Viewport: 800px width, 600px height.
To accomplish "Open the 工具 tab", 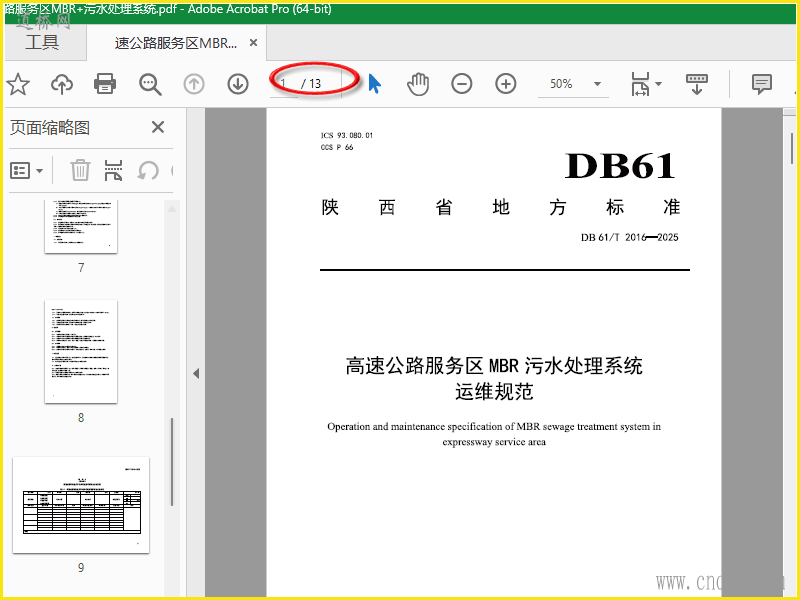I will coord(42,42).
